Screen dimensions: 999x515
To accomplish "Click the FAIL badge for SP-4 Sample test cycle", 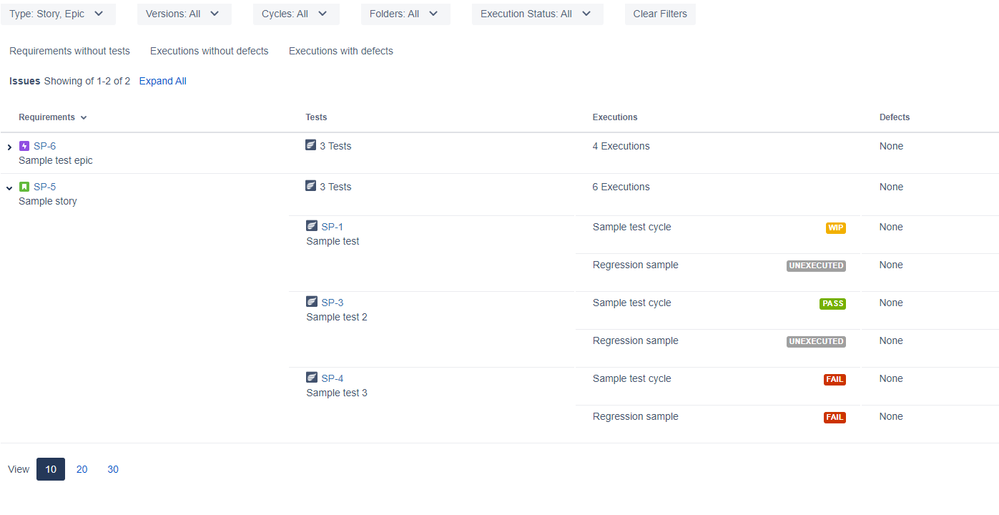I will [x=835, y=380].
